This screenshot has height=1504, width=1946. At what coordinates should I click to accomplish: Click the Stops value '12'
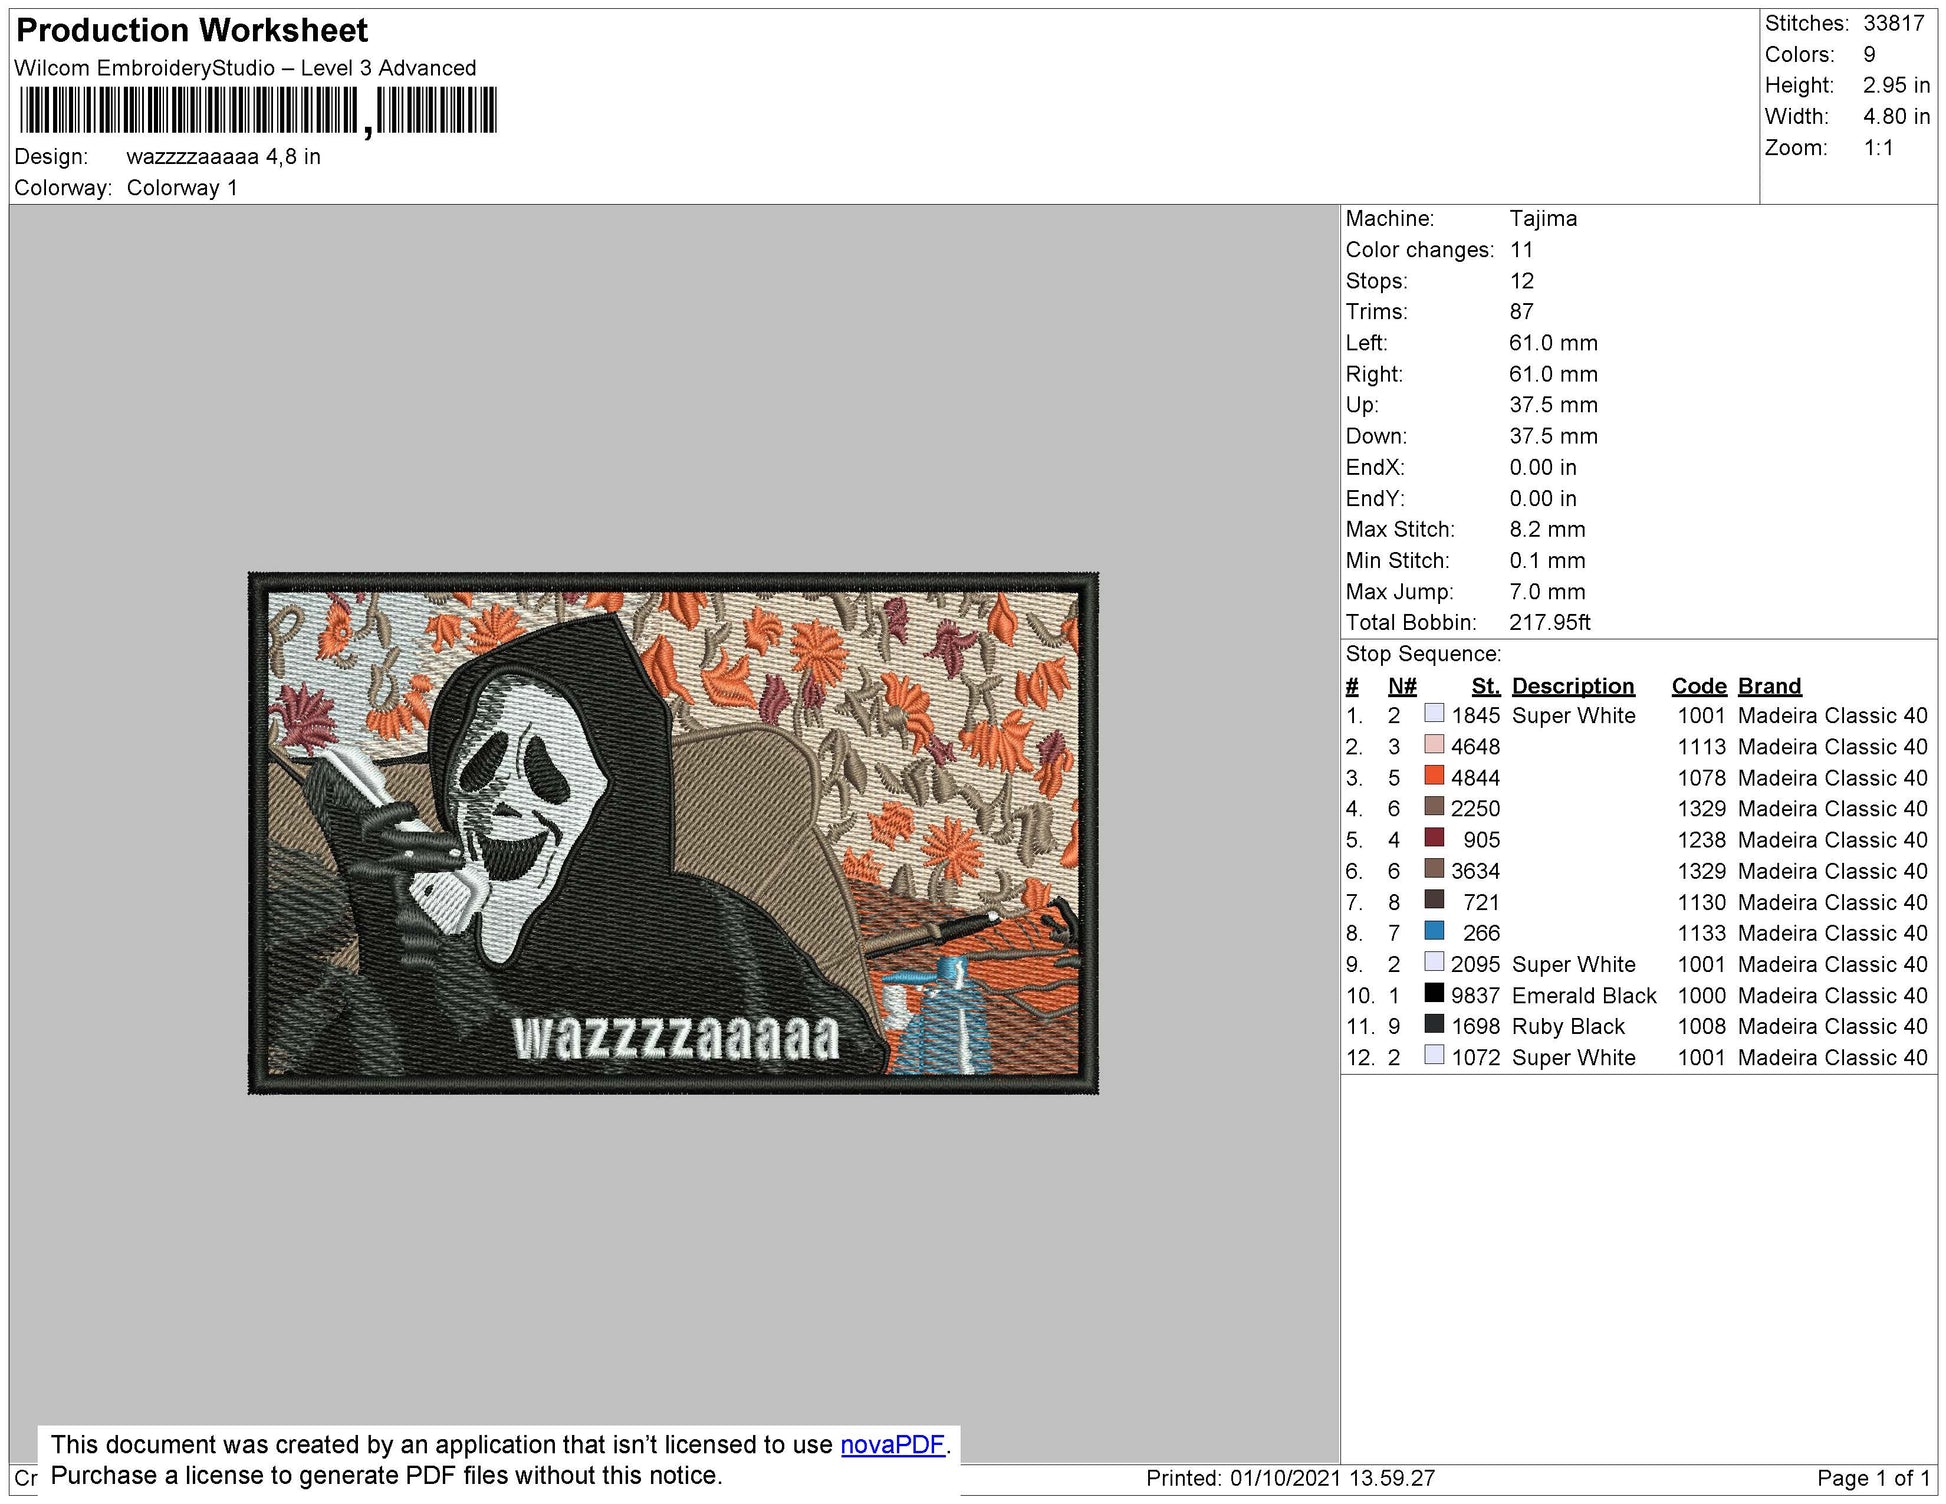(x=1521, y=281)
